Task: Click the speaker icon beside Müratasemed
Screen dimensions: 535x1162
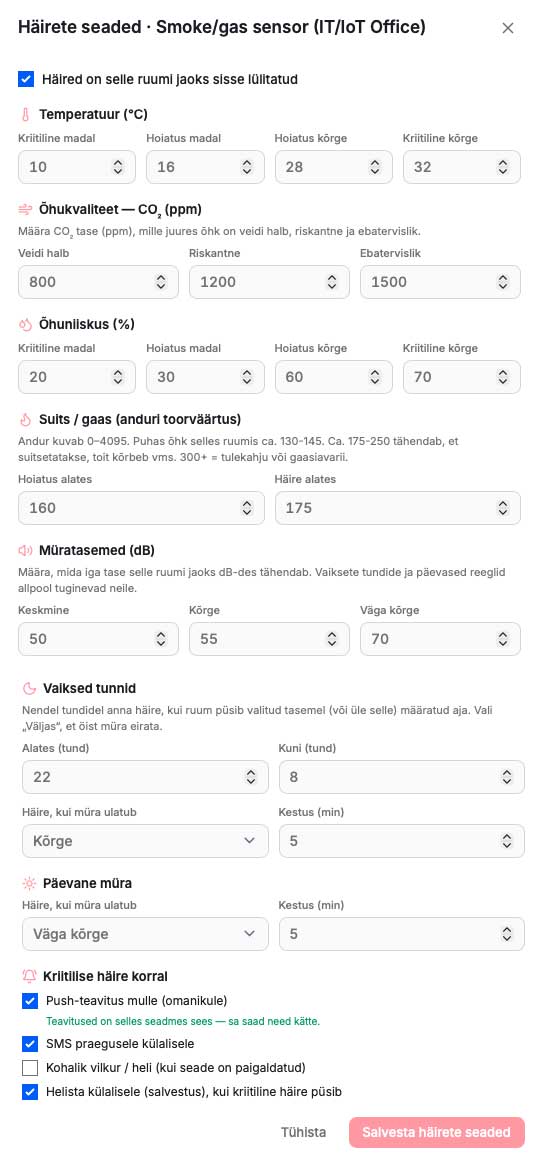Action: (x=26, y=550)
